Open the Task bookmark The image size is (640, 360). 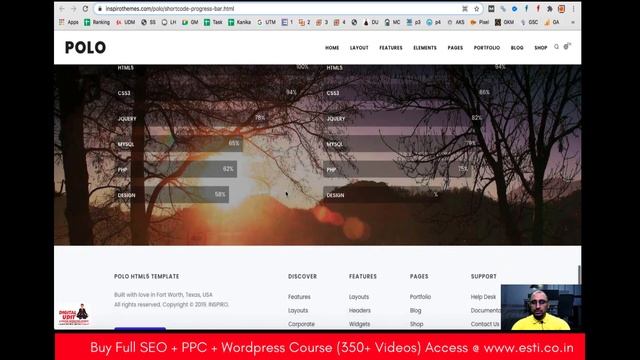[213, 22]
